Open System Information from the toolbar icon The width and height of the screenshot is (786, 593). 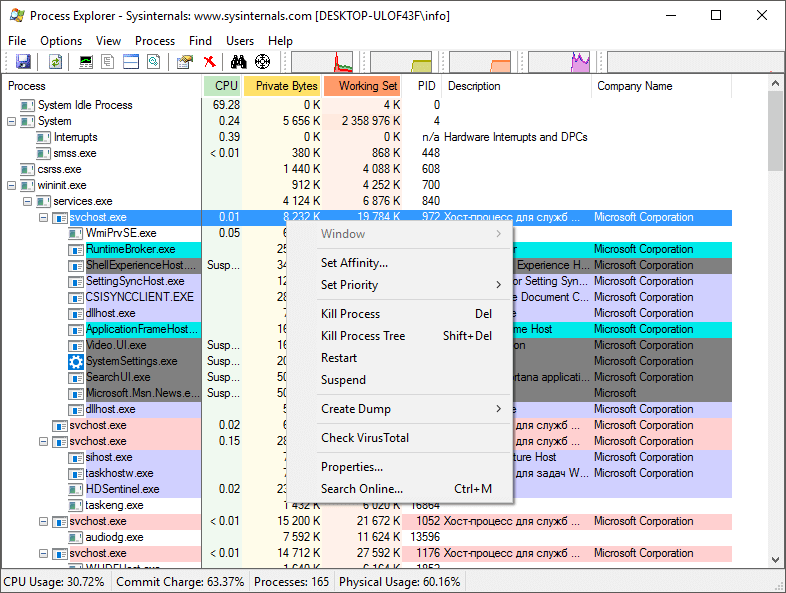pyautogui.click(x=87, y=62)
